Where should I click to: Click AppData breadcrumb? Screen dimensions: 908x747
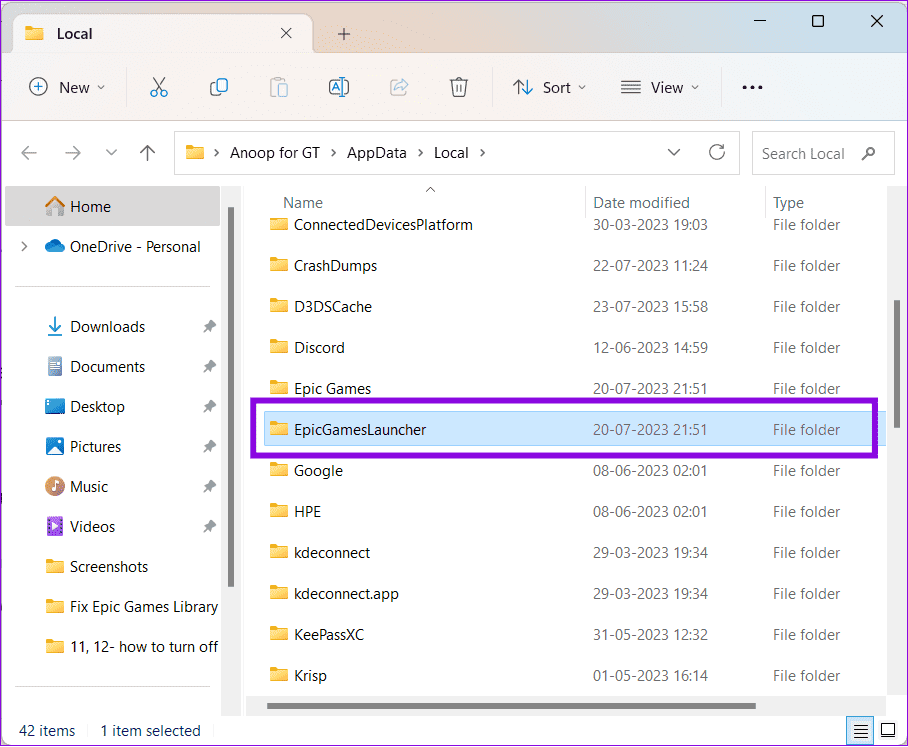377,153
